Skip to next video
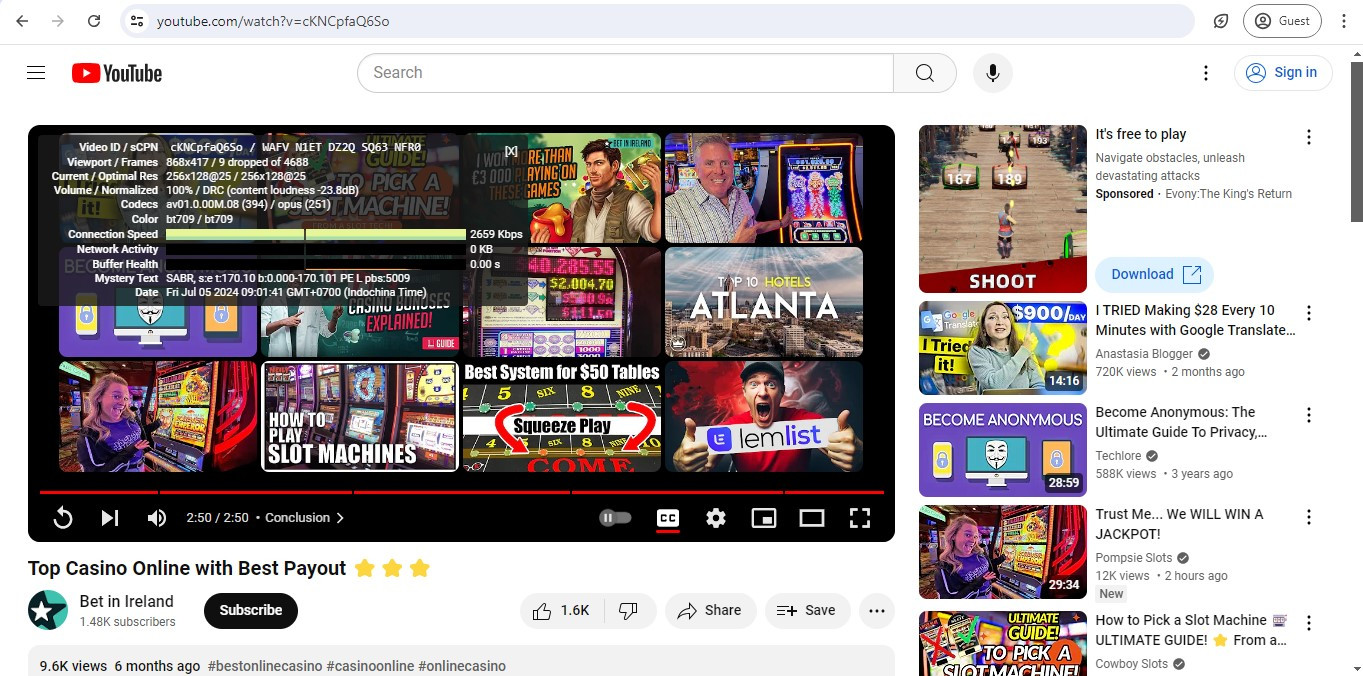 point(110,518)
